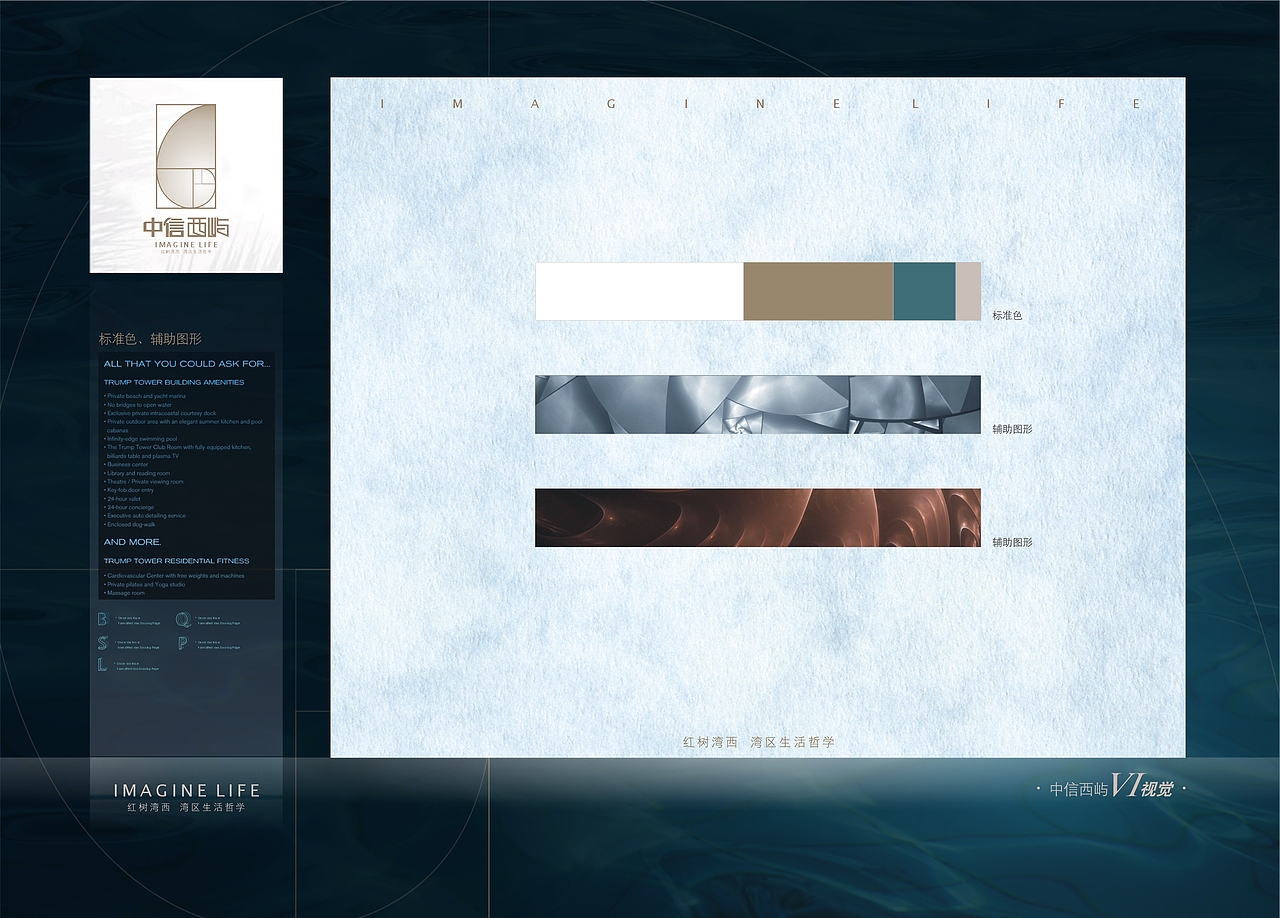
Task: Select the tan brown color swatch
Action: (x=818, y=291)
